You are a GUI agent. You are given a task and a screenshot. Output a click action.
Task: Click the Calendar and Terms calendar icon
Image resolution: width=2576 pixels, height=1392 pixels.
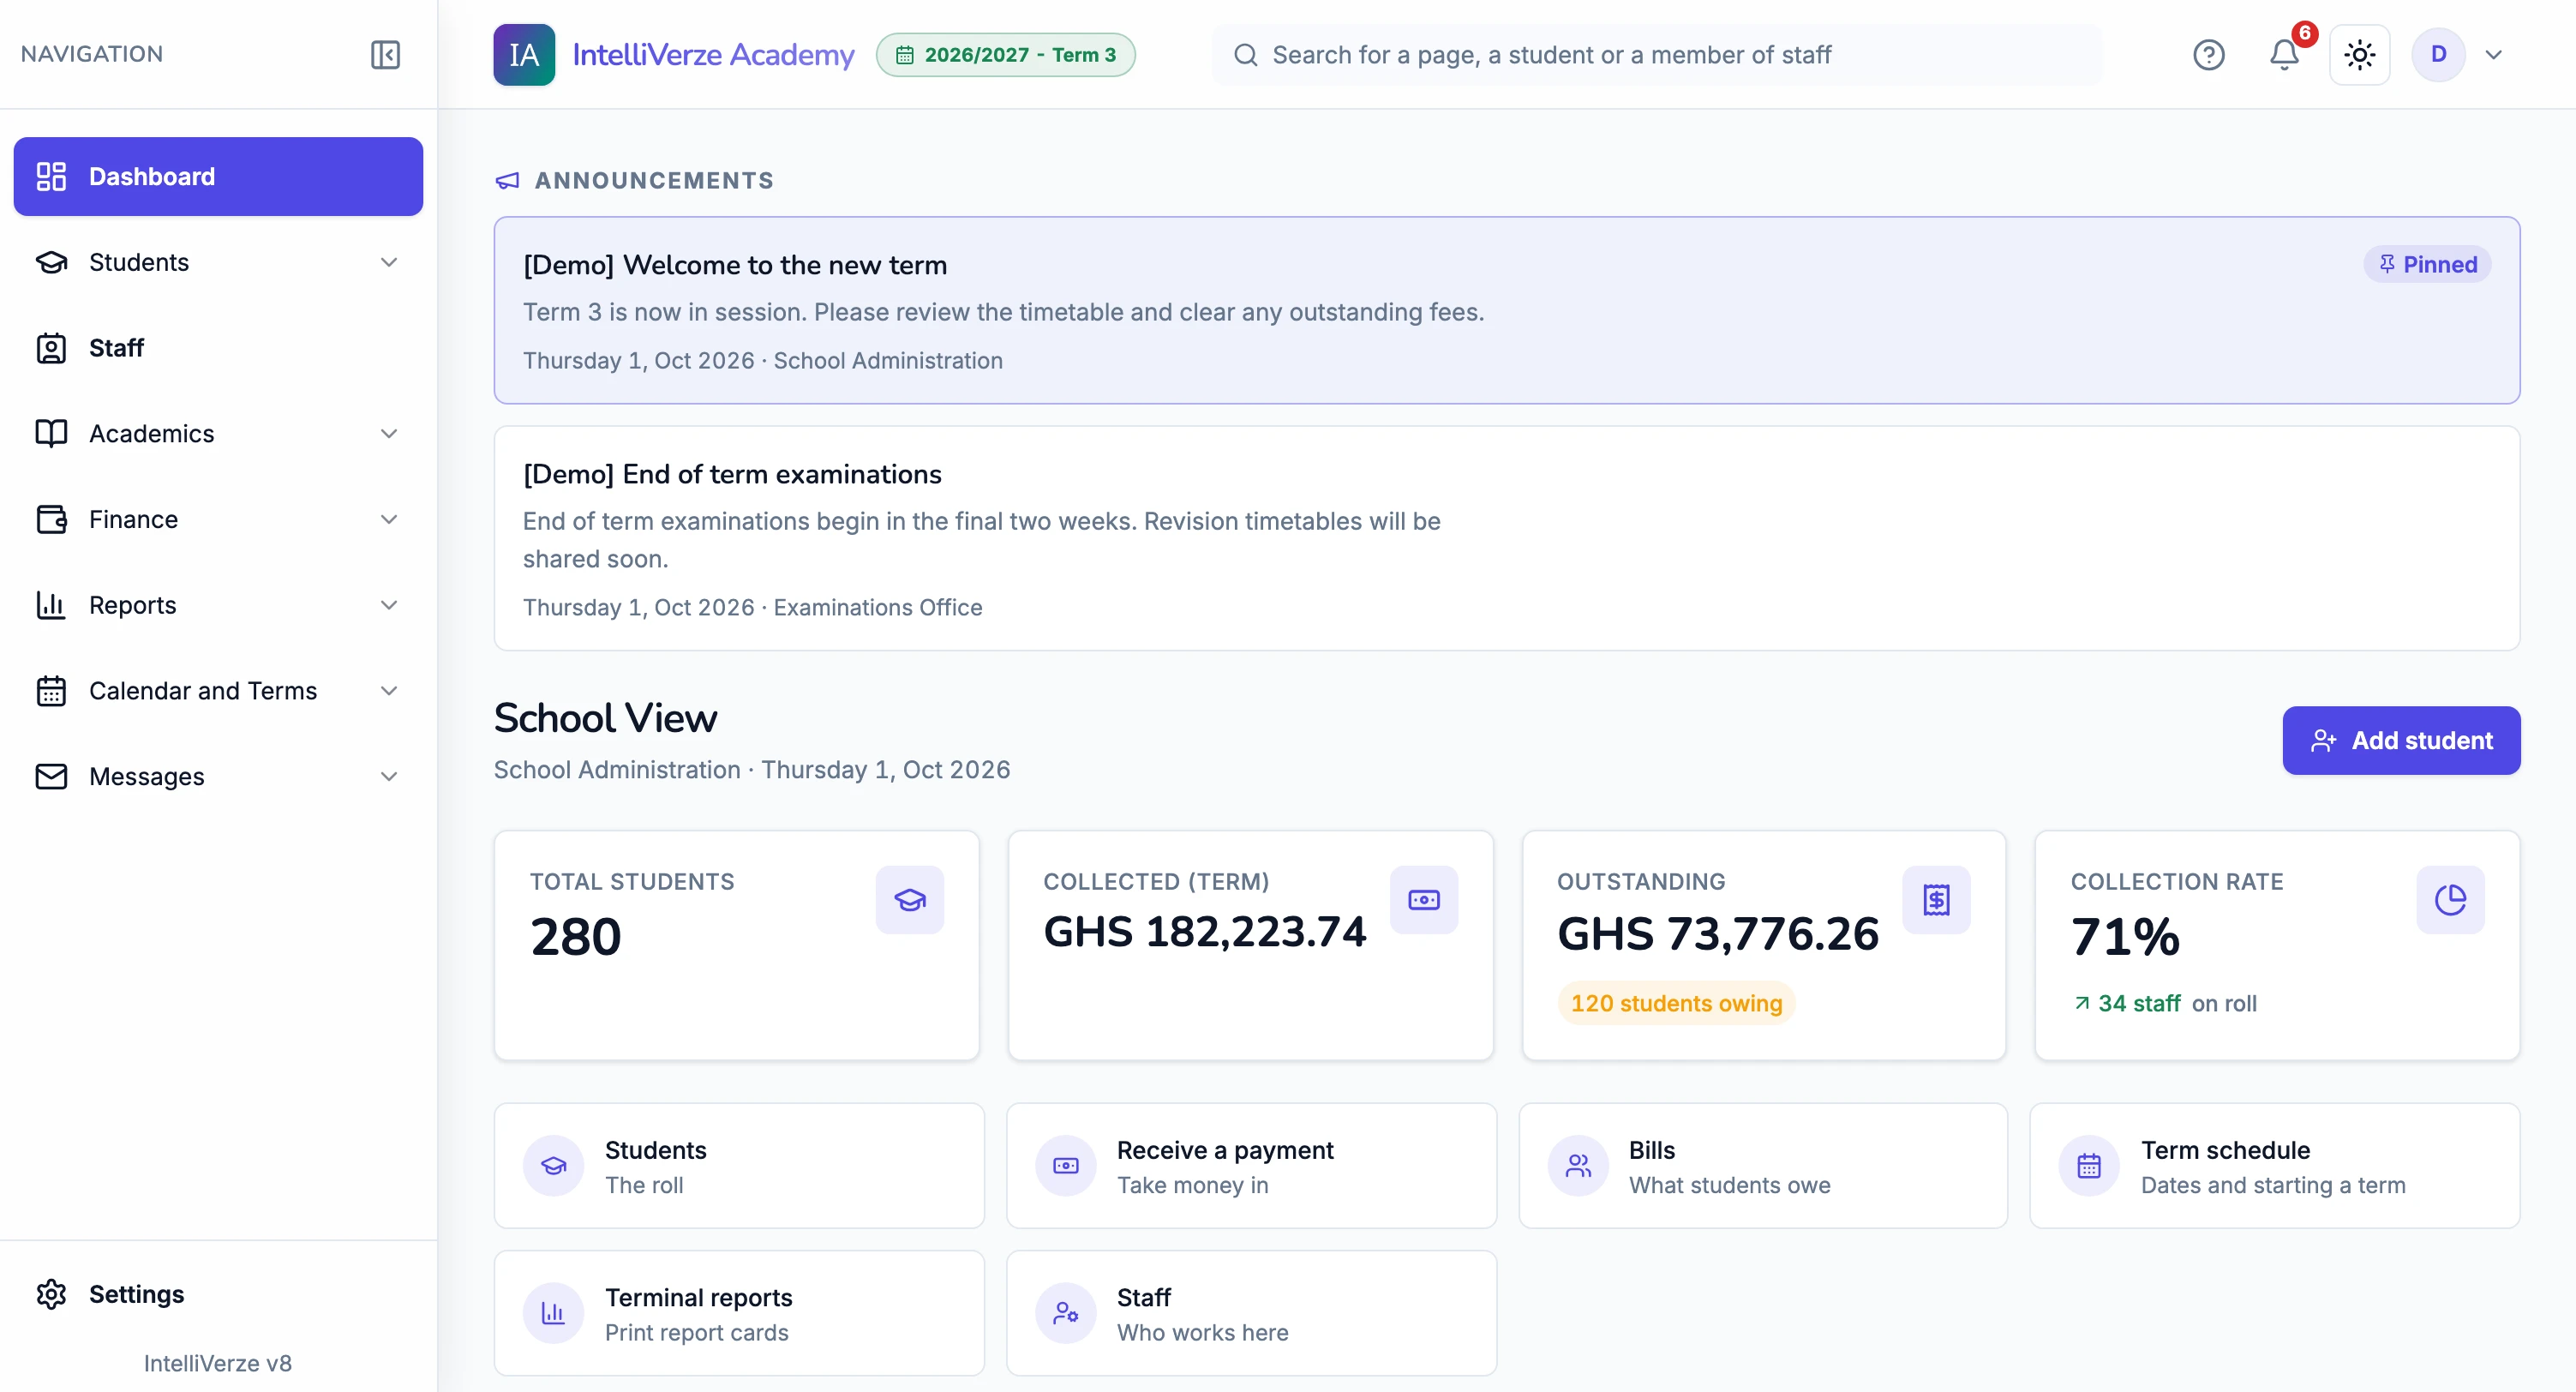(51, 691)
